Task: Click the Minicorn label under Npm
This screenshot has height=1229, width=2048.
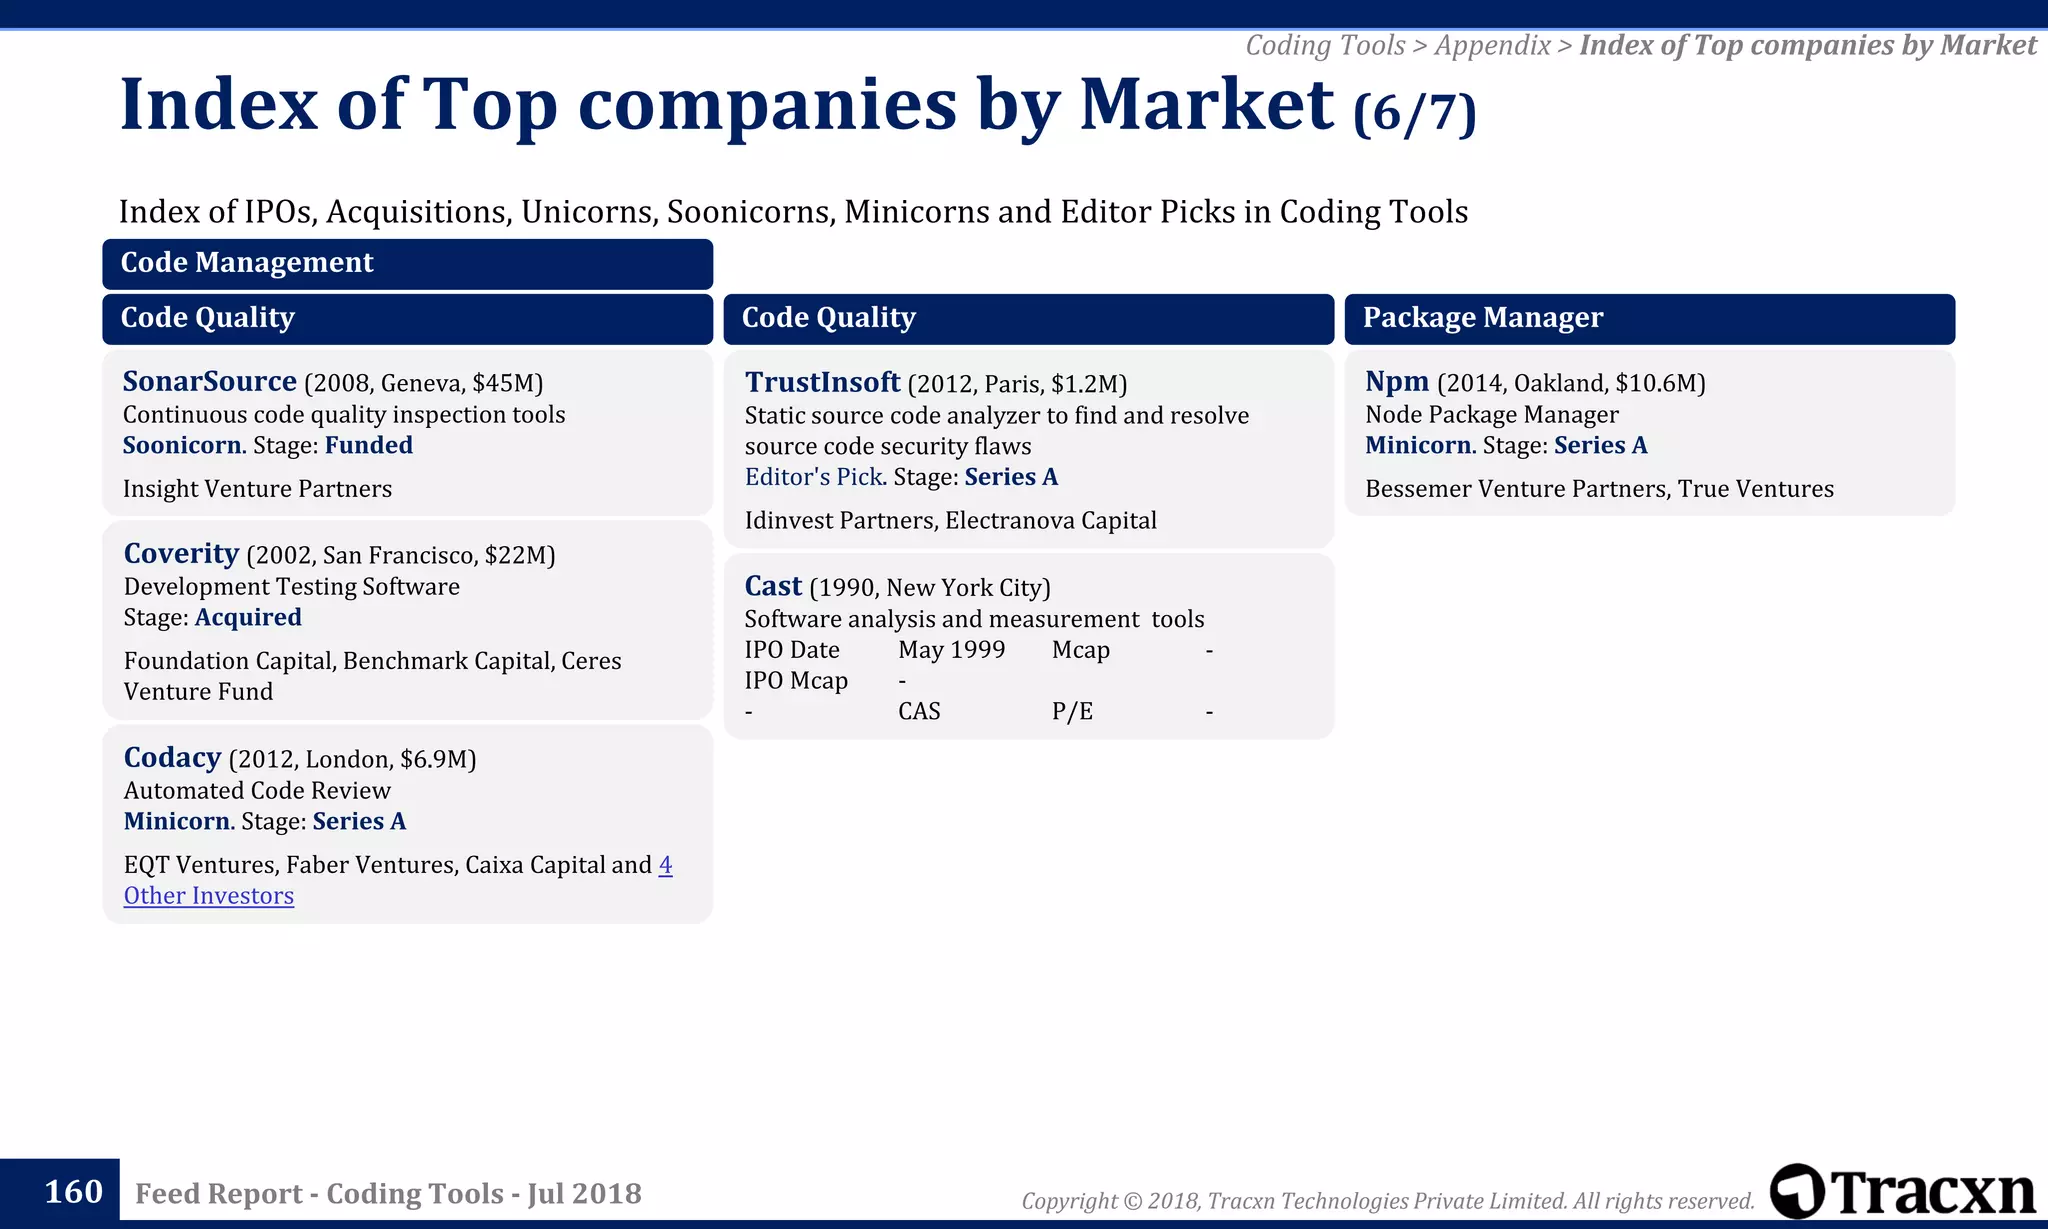Action: pyautogui.click(x=1419, y=445)
